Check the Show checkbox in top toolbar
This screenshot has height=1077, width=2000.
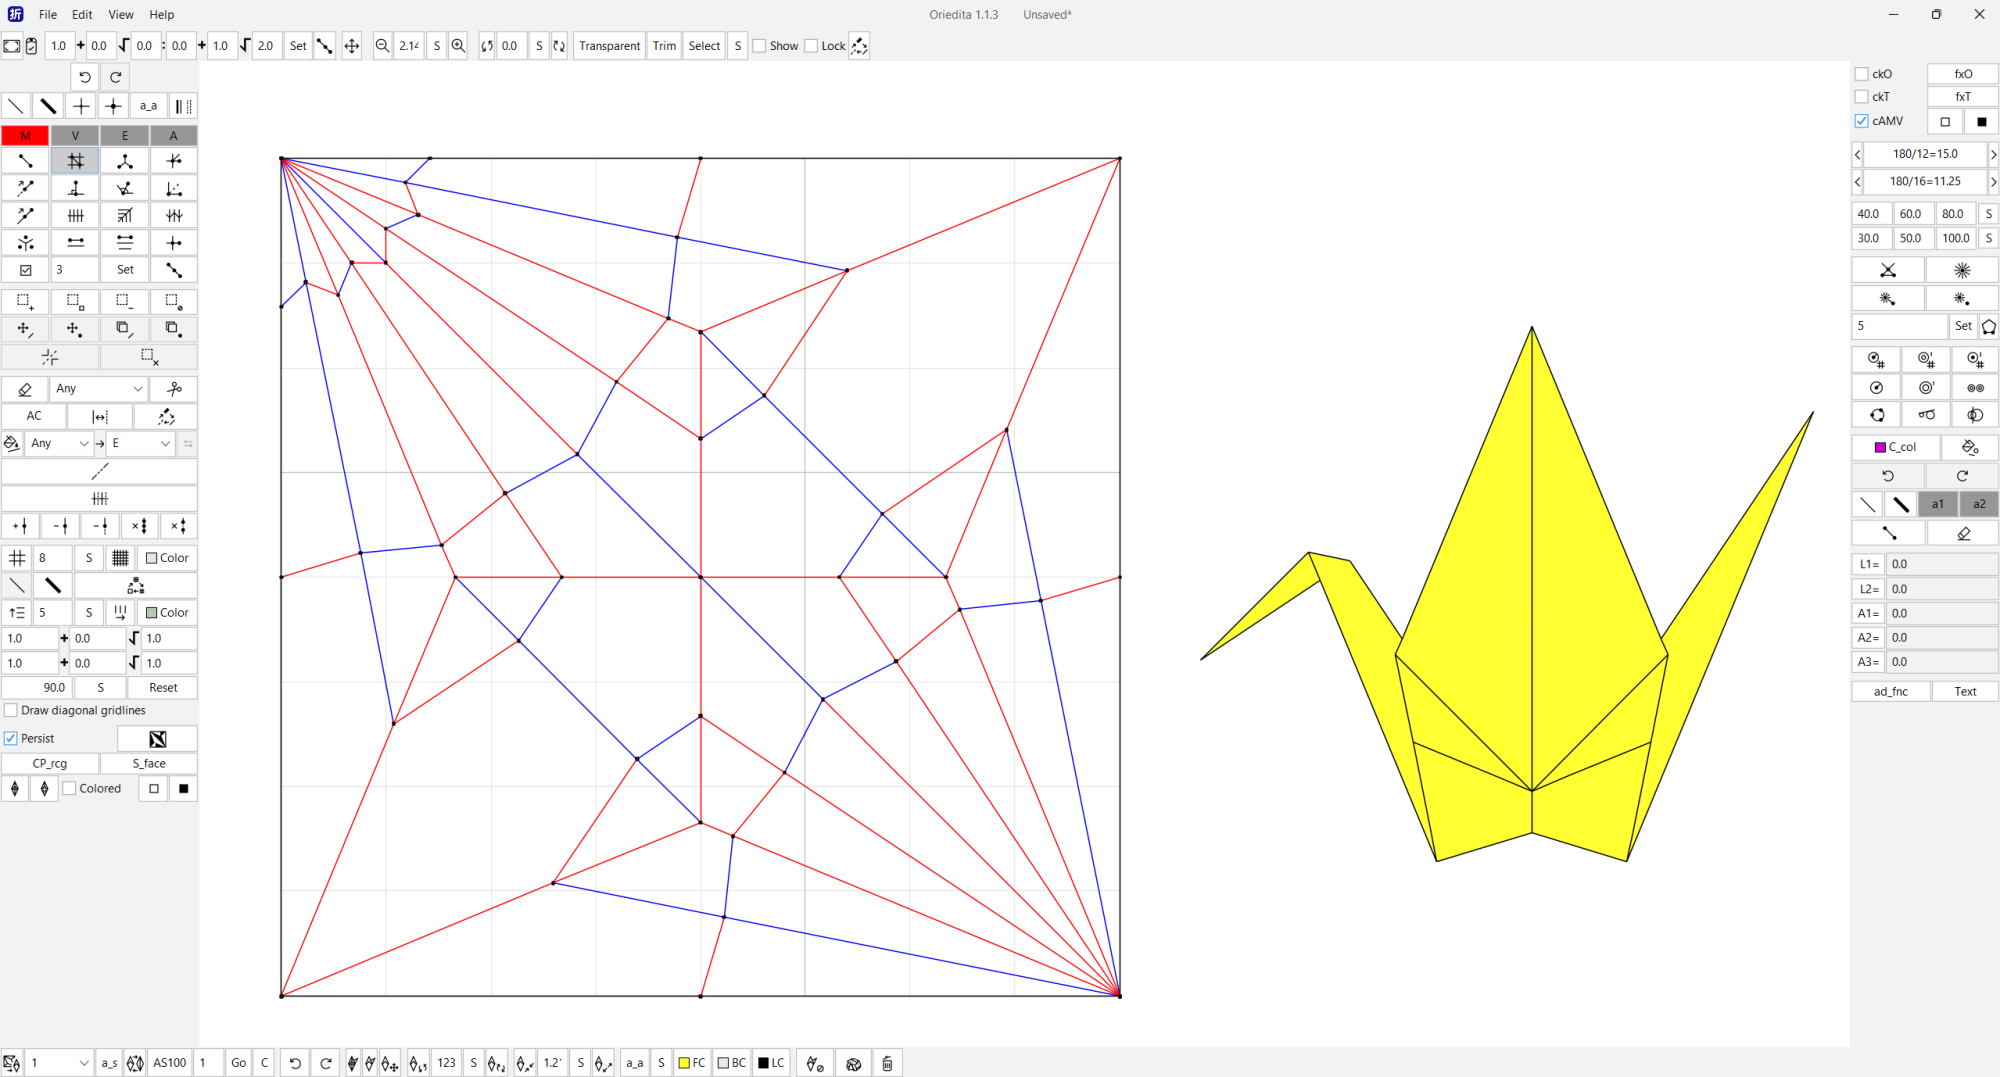(x=759, y=46)
